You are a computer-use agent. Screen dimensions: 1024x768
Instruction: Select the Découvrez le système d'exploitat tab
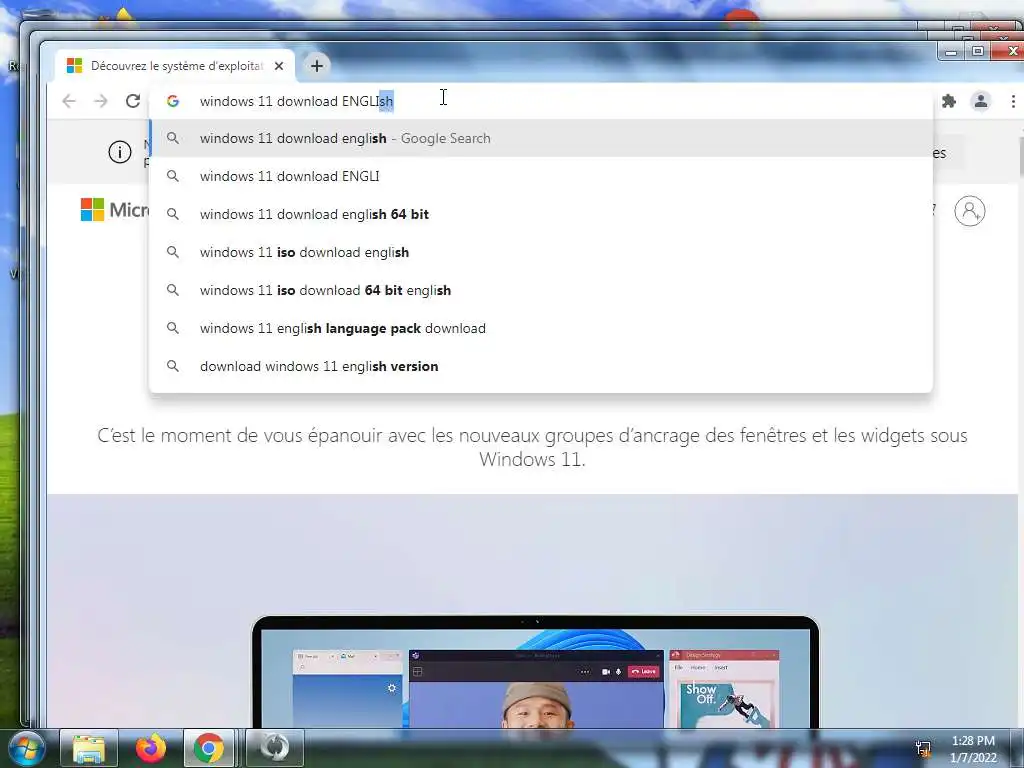[x=176, y=66]
